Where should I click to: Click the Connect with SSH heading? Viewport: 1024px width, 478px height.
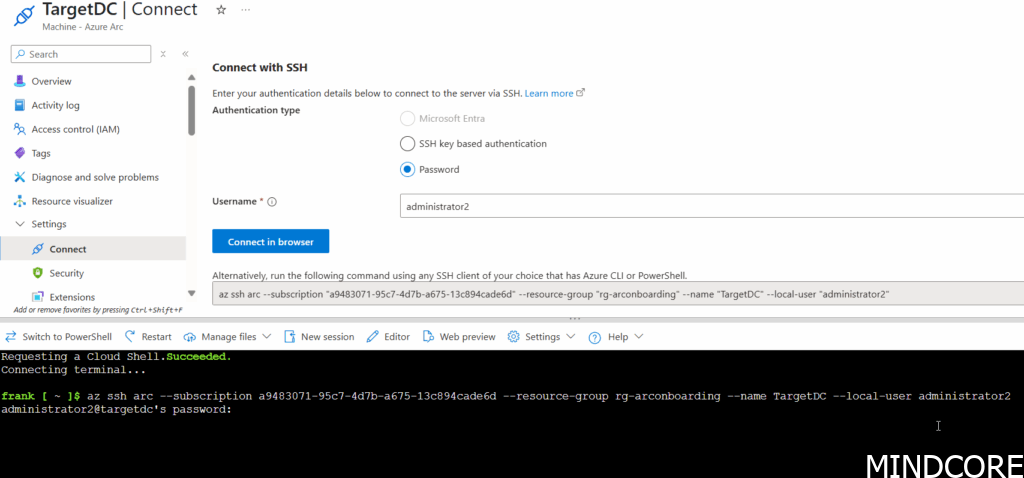259,67
